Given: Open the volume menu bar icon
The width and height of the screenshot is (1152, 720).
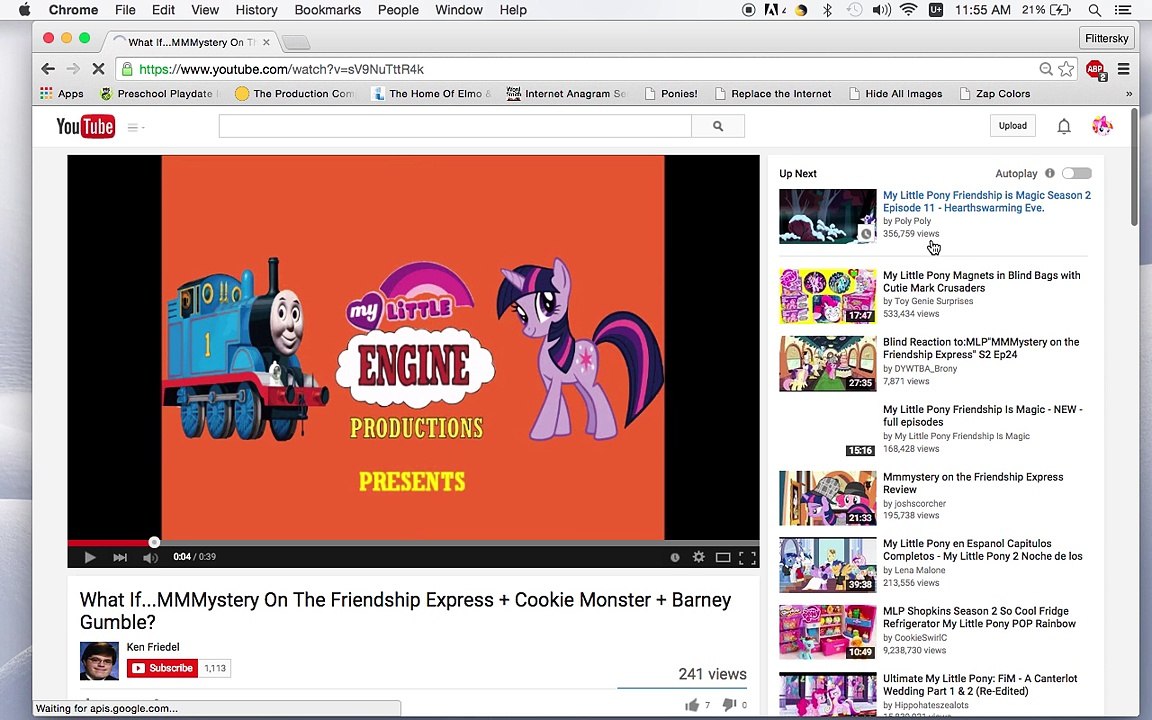Looking at the screenshot, I should click(881, 10).
